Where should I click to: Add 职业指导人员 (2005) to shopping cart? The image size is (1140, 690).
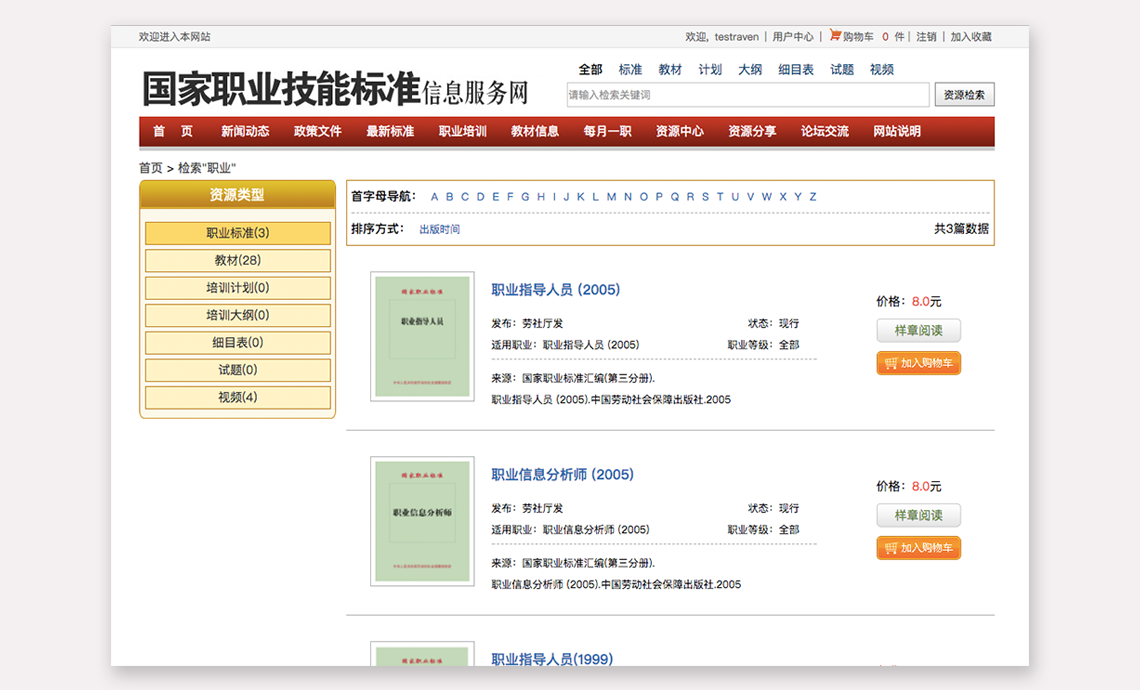pos(918,363)
